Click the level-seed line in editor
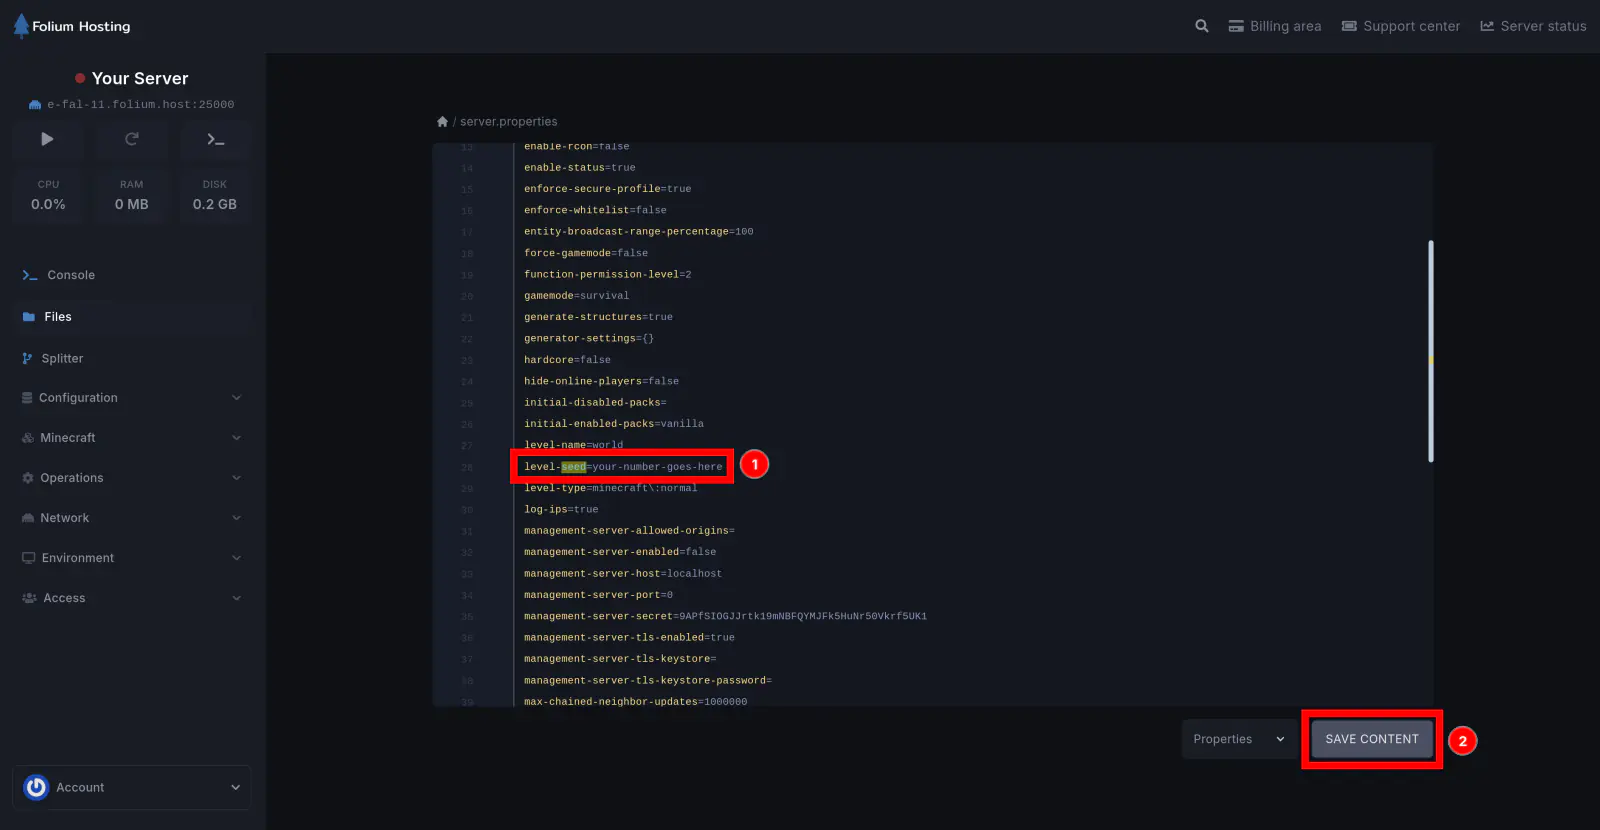Image resolution: width=1600 pixels, height=830 pixels. (x=622, y=467)
